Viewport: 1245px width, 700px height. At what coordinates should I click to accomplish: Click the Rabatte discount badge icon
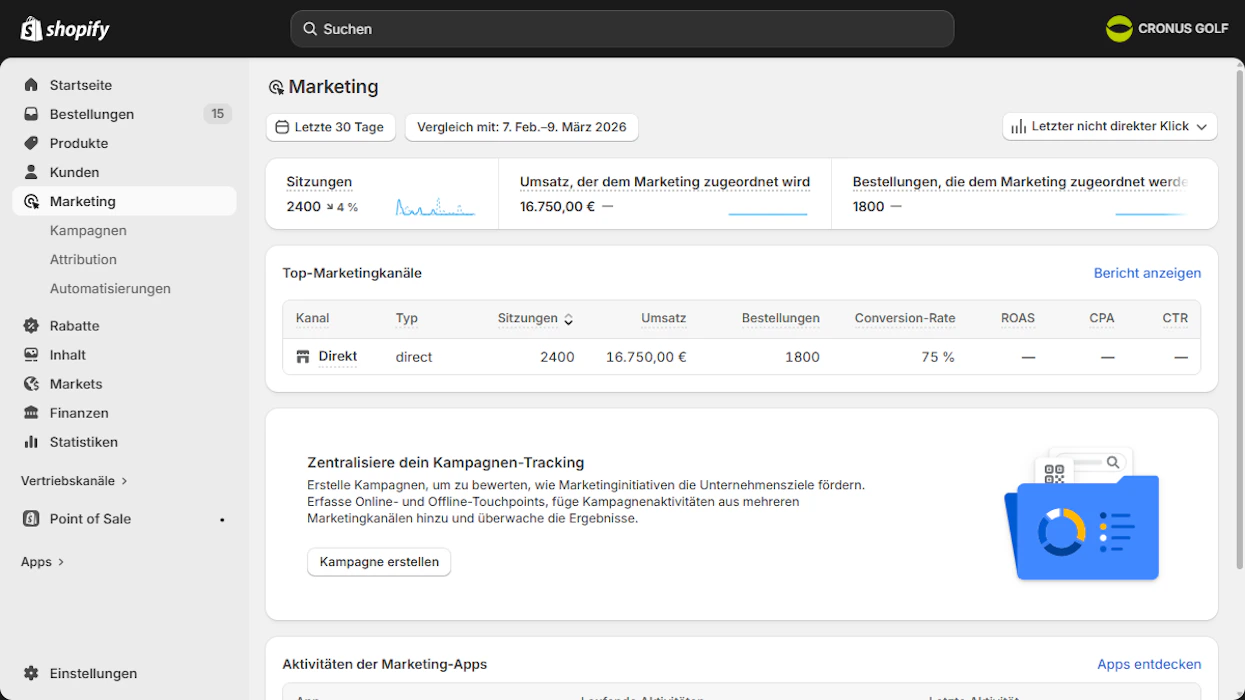click(31, 326)
